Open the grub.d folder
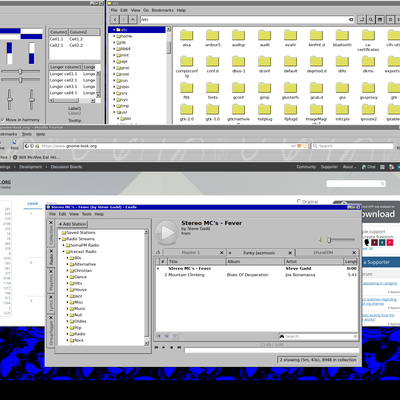Viewport: 400px width, 400px height. tap(316, 91)
